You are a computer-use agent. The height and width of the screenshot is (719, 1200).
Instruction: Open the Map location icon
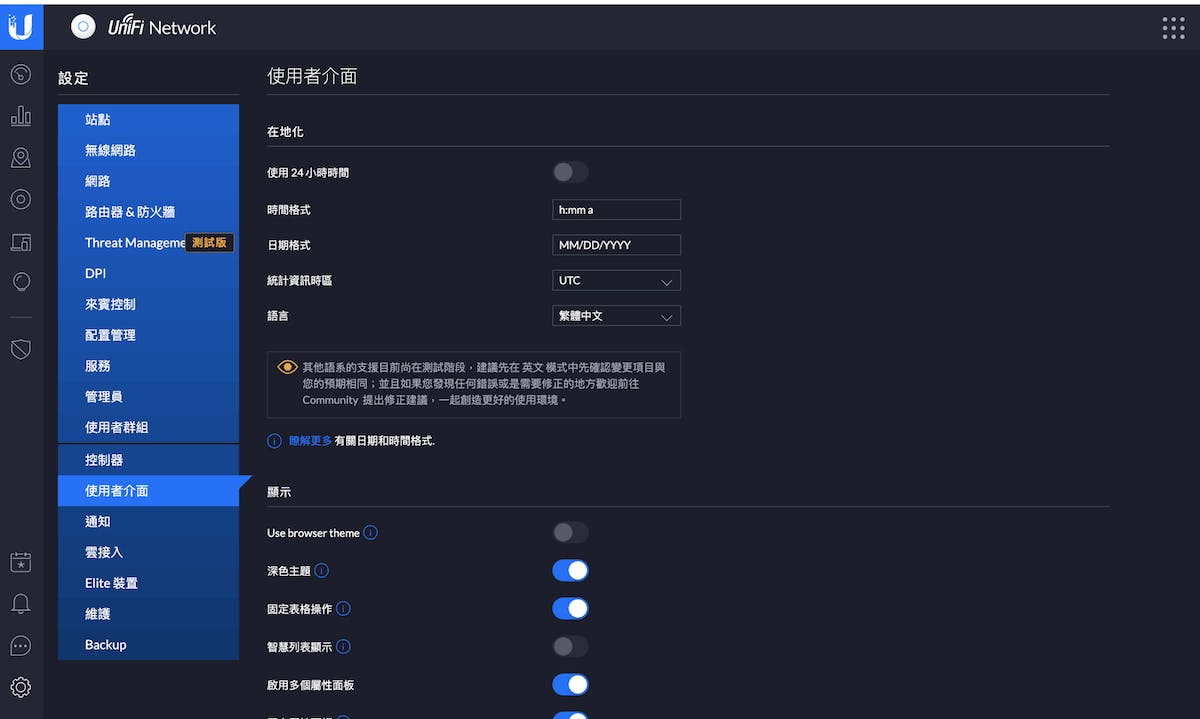pos(20,158)
